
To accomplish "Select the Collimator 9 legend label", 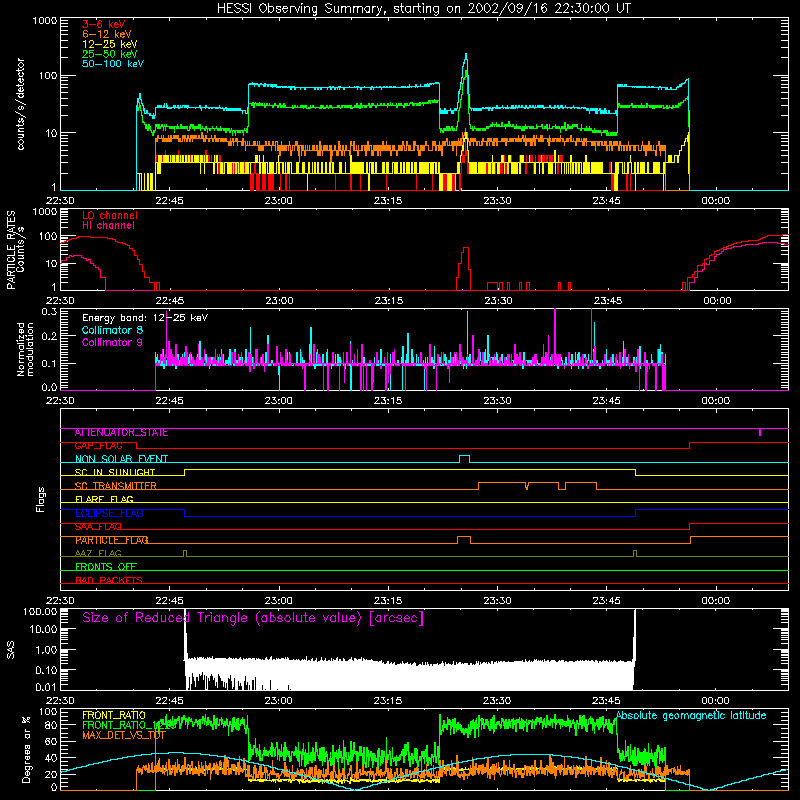I will pos(112,342).
